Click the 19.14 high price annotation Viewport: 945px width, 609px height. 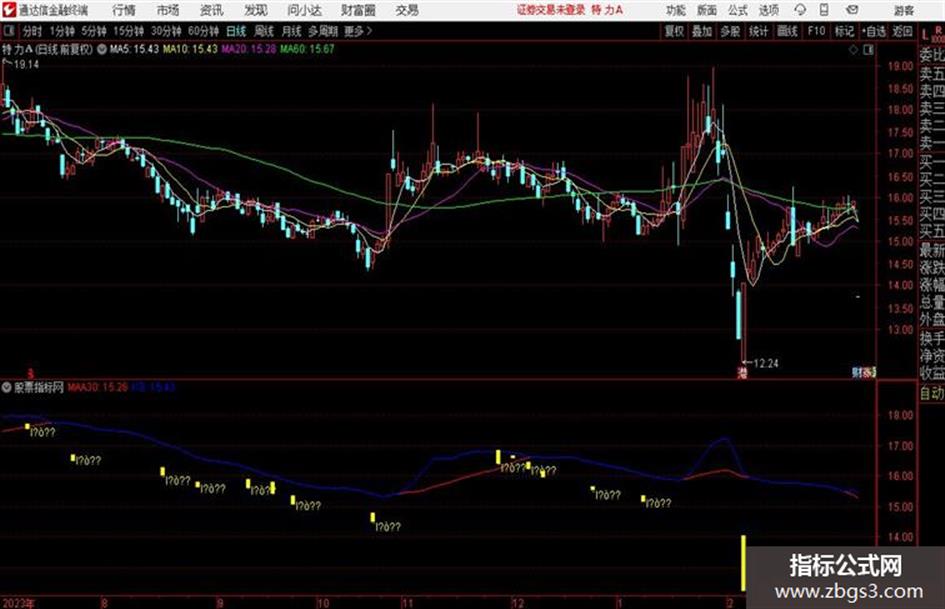coord(26,65)
